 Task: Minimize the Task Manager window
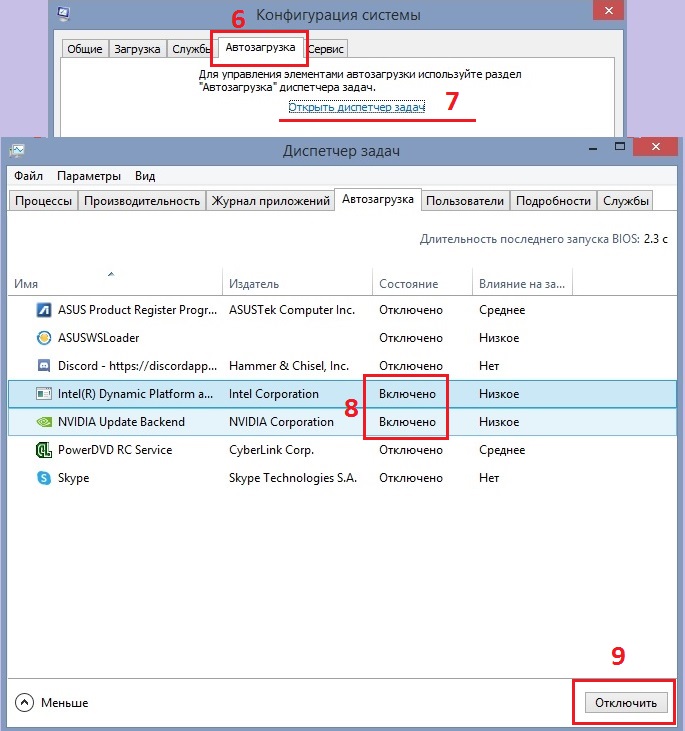point(593,147)
